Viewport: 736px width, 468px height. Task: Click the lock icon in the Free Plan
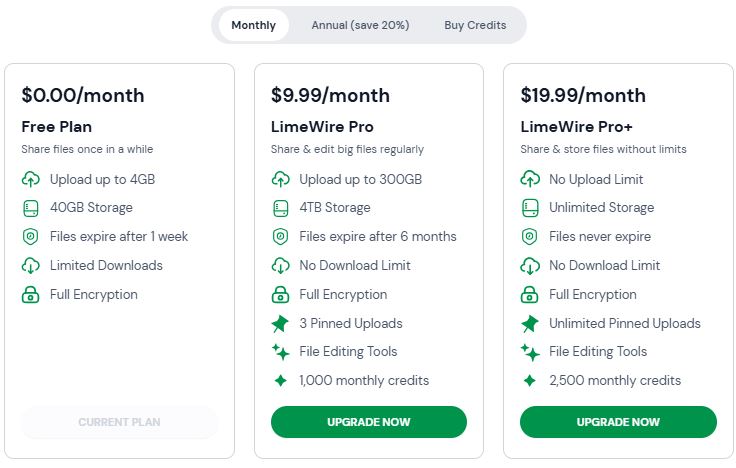pyautogui.click(x=31, y=294)
